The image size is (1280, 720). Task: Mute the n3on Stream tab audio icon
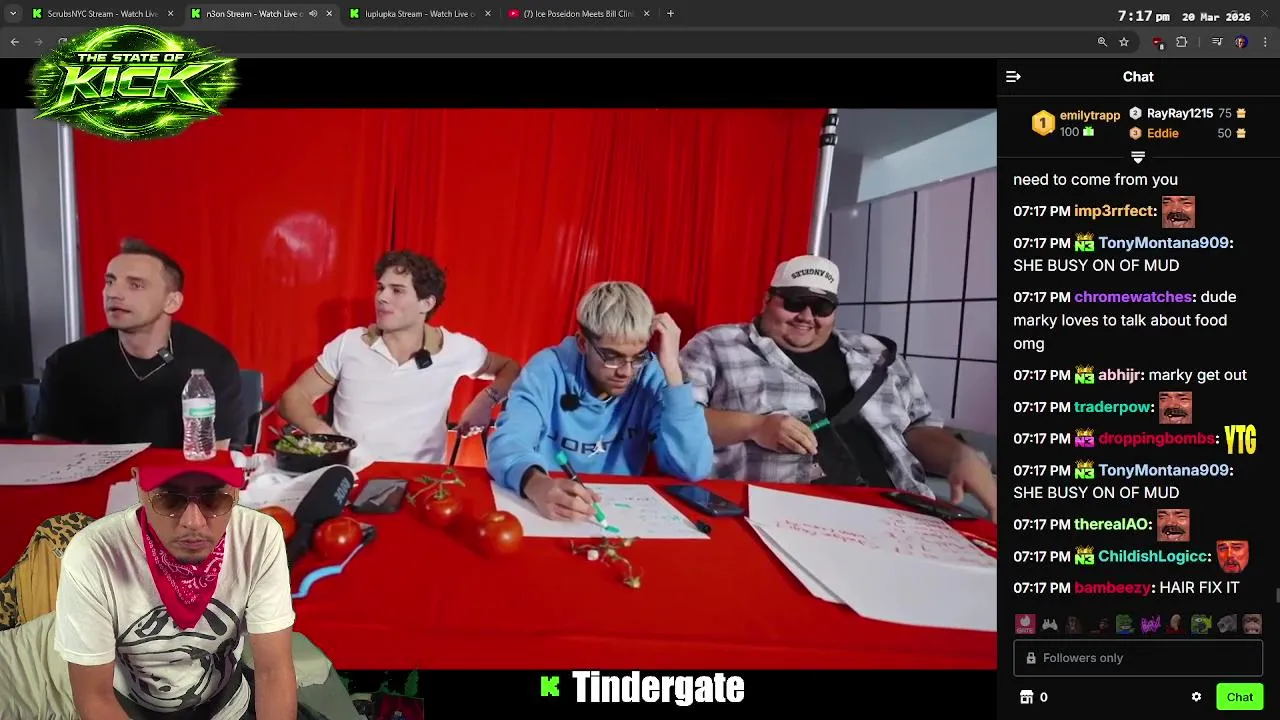click(x=313, y=14)
